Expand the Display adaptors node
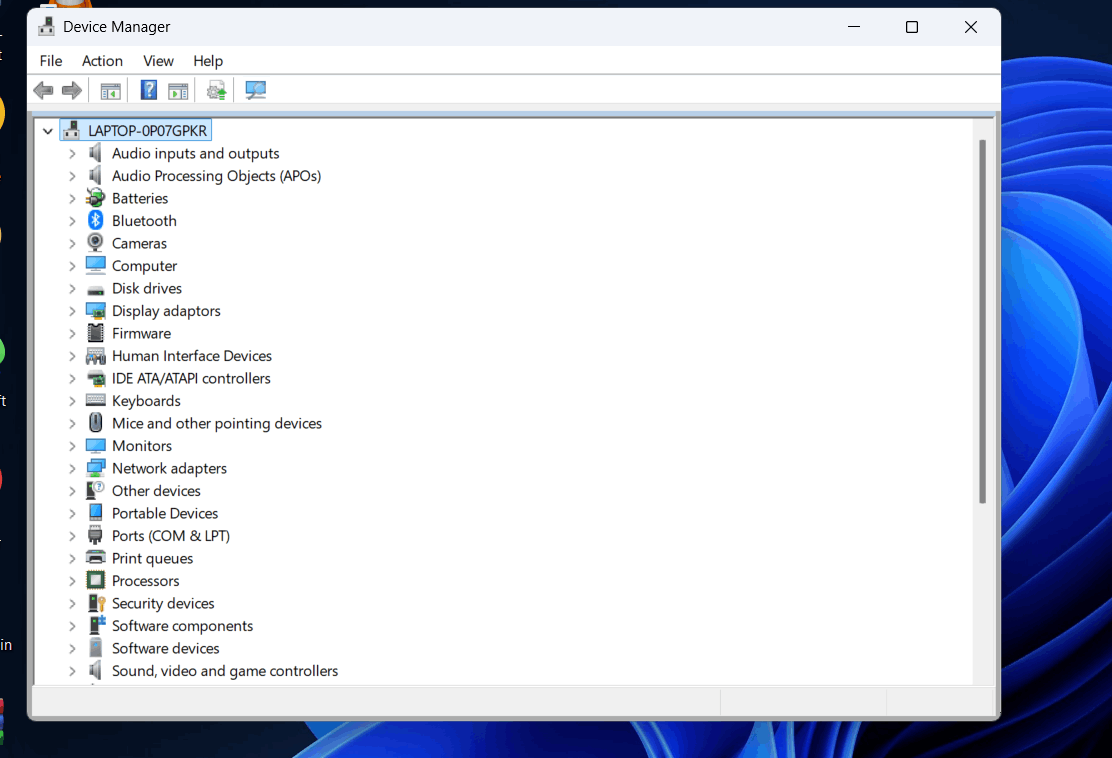1112x758 pixels. click(72, 311)
